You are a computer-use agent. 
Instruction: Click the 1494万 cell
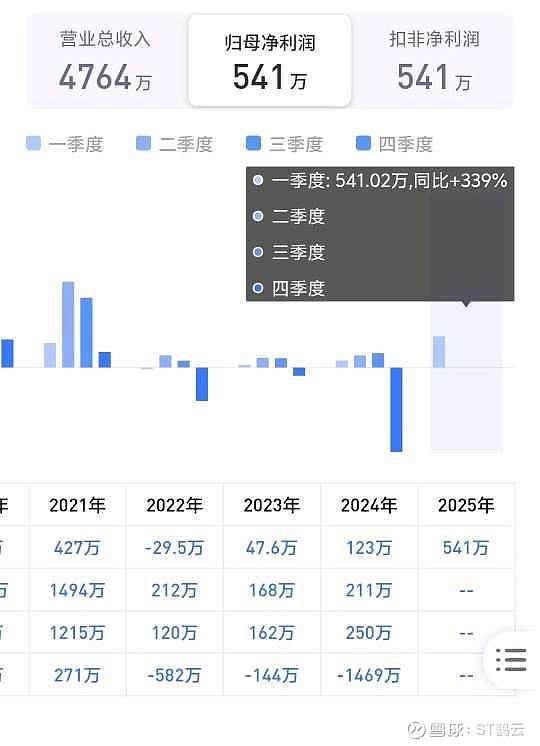point(77,590)
